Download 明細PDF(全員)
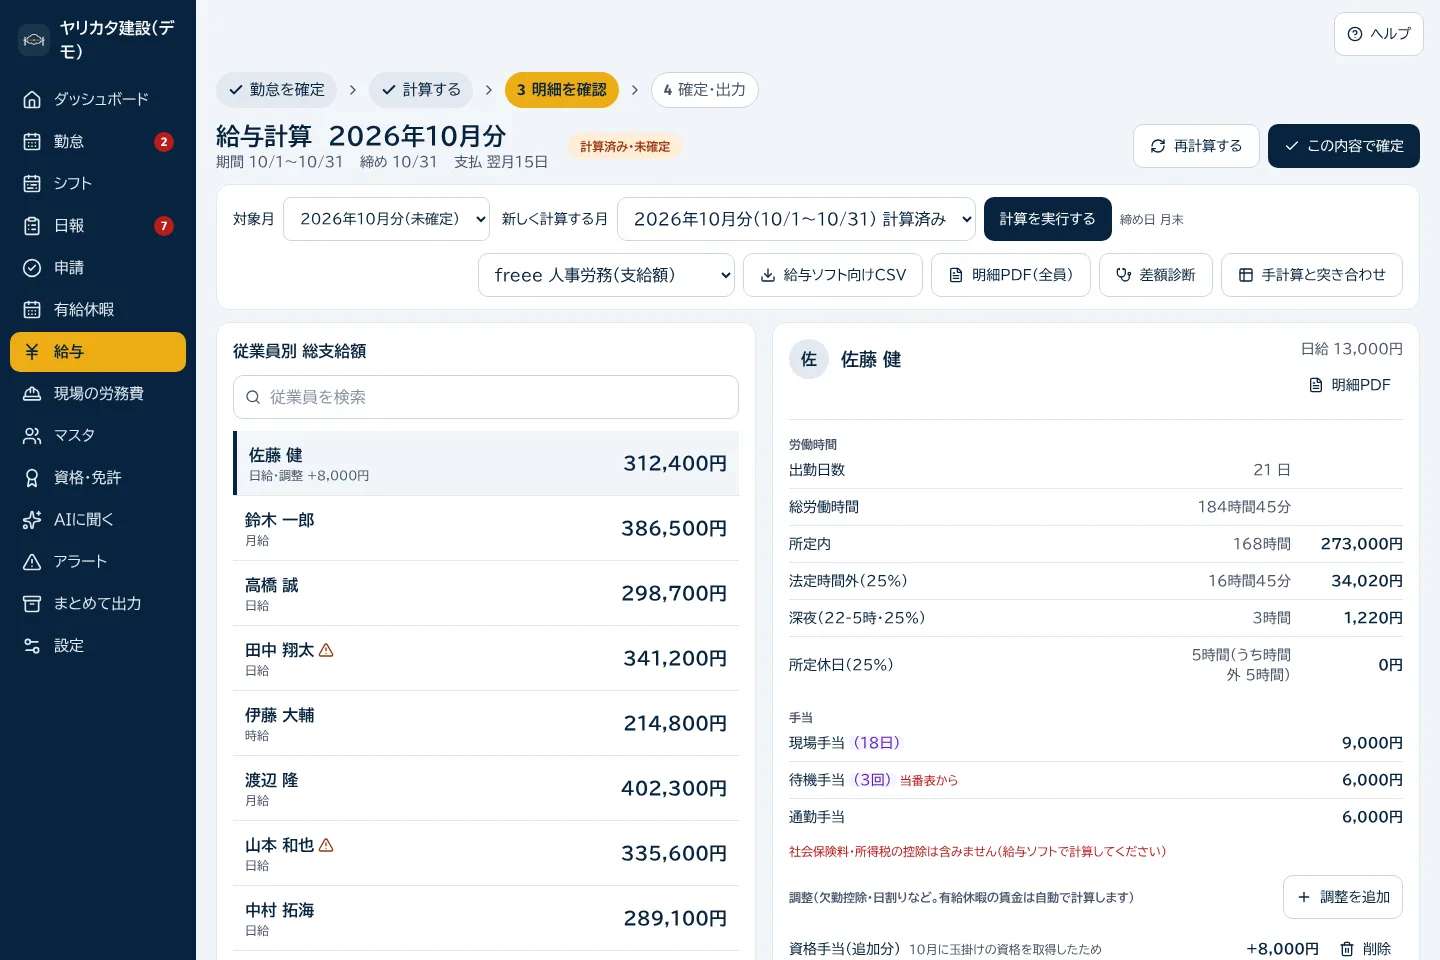The height and width of the screenshot is (960, 1440). 1011,275
